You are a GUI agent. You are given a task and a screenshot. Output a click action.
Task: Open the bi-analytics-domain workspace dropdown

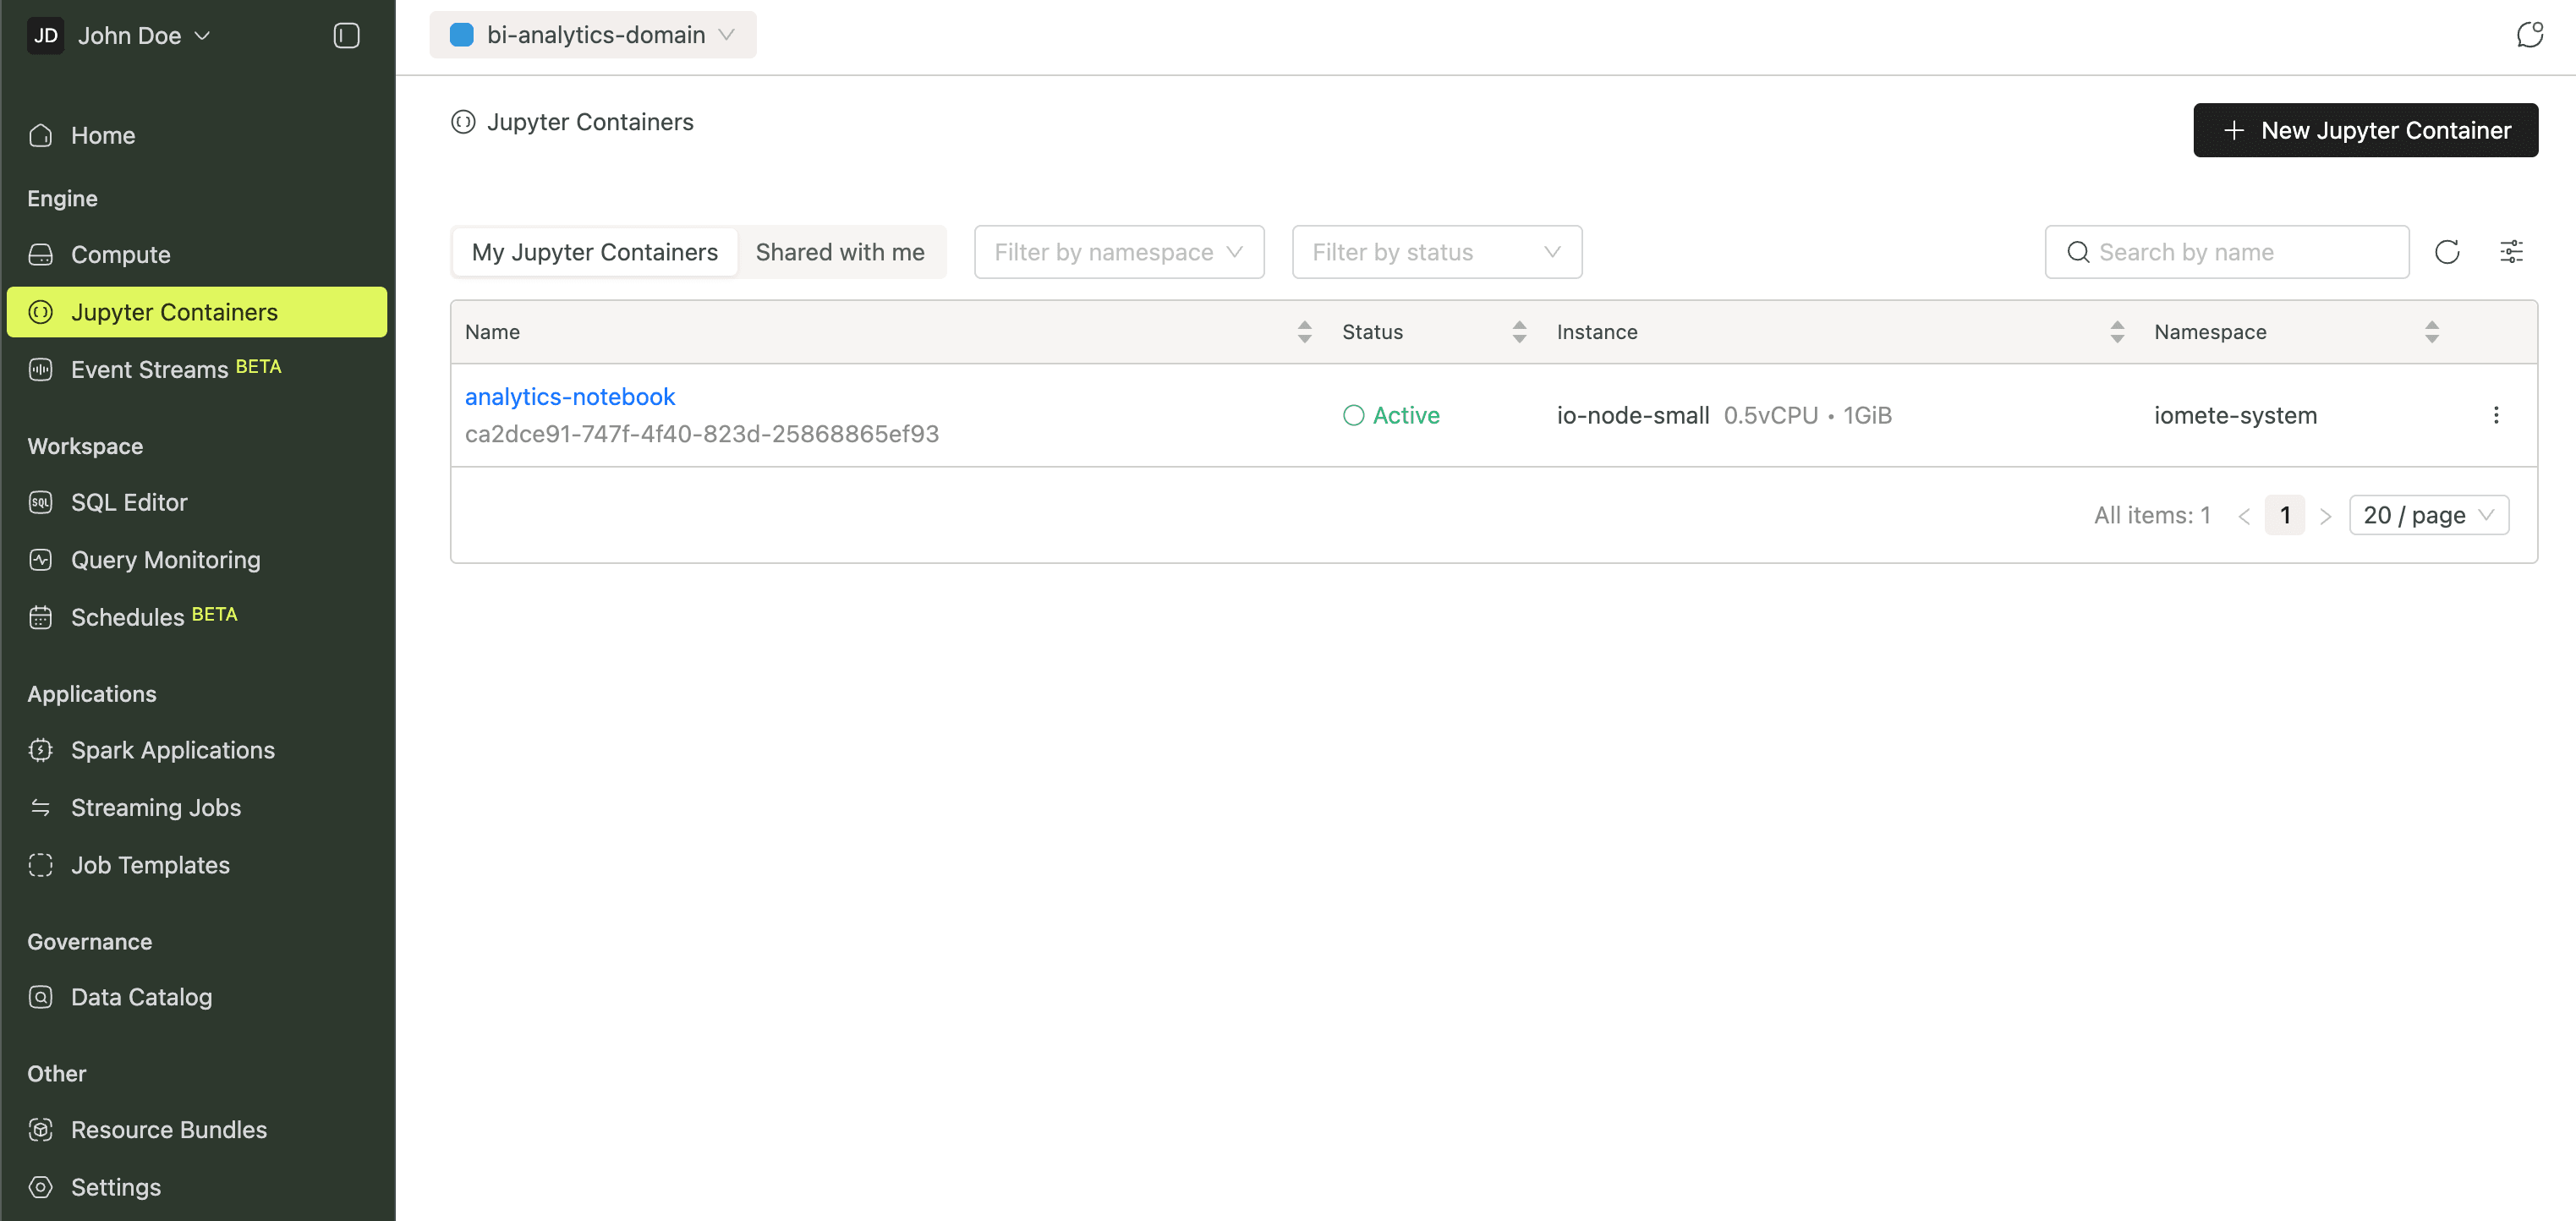click(x=593, y=34)
